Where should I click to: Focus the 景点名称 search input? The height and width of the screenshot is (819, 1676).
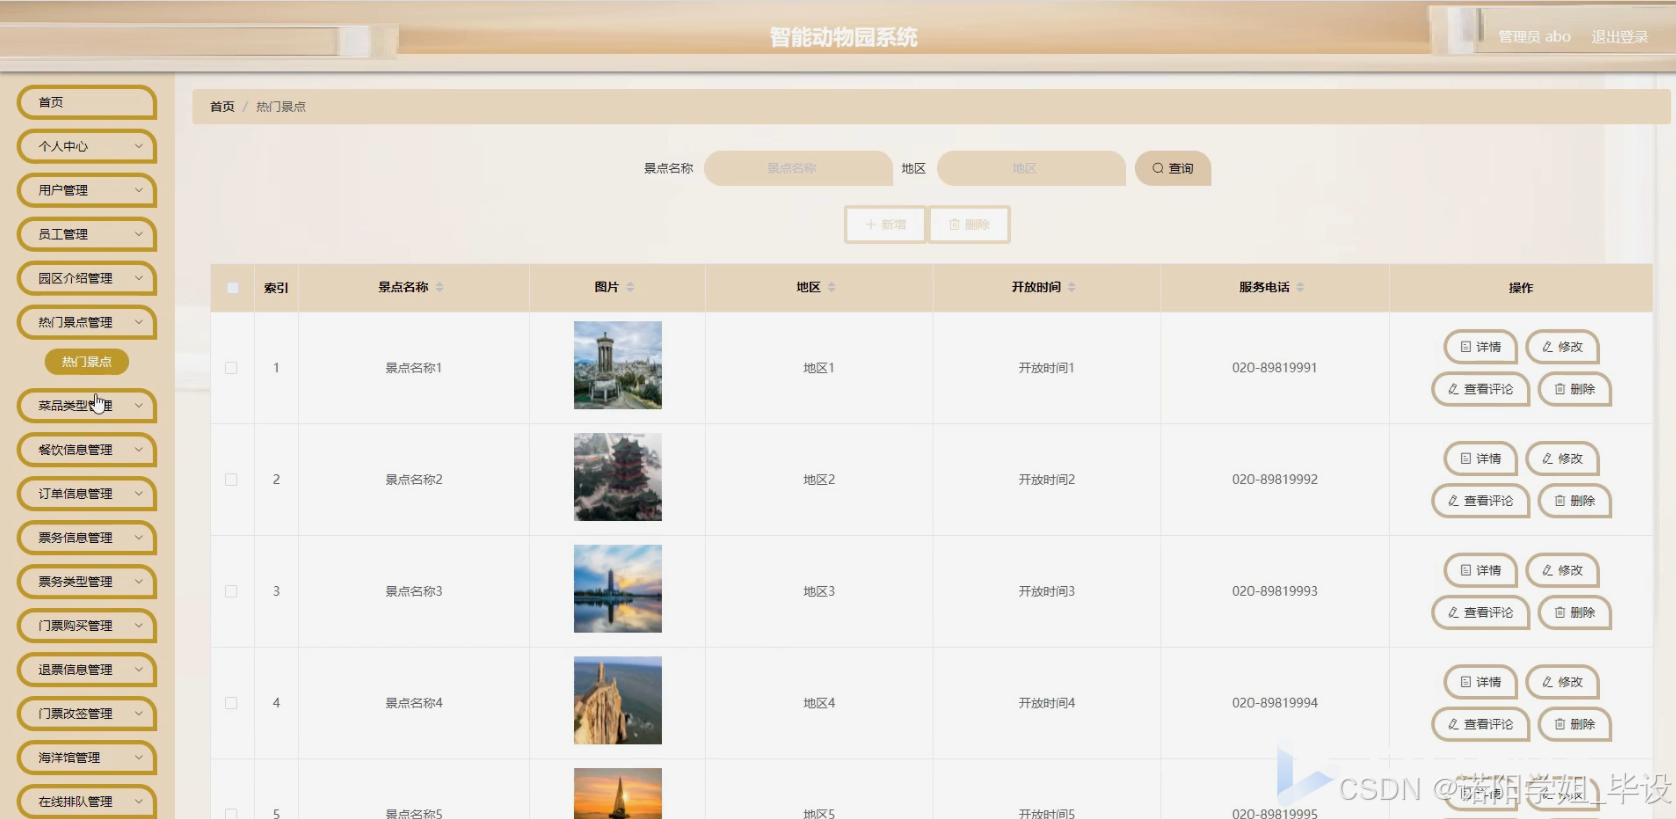pos(798,168)
